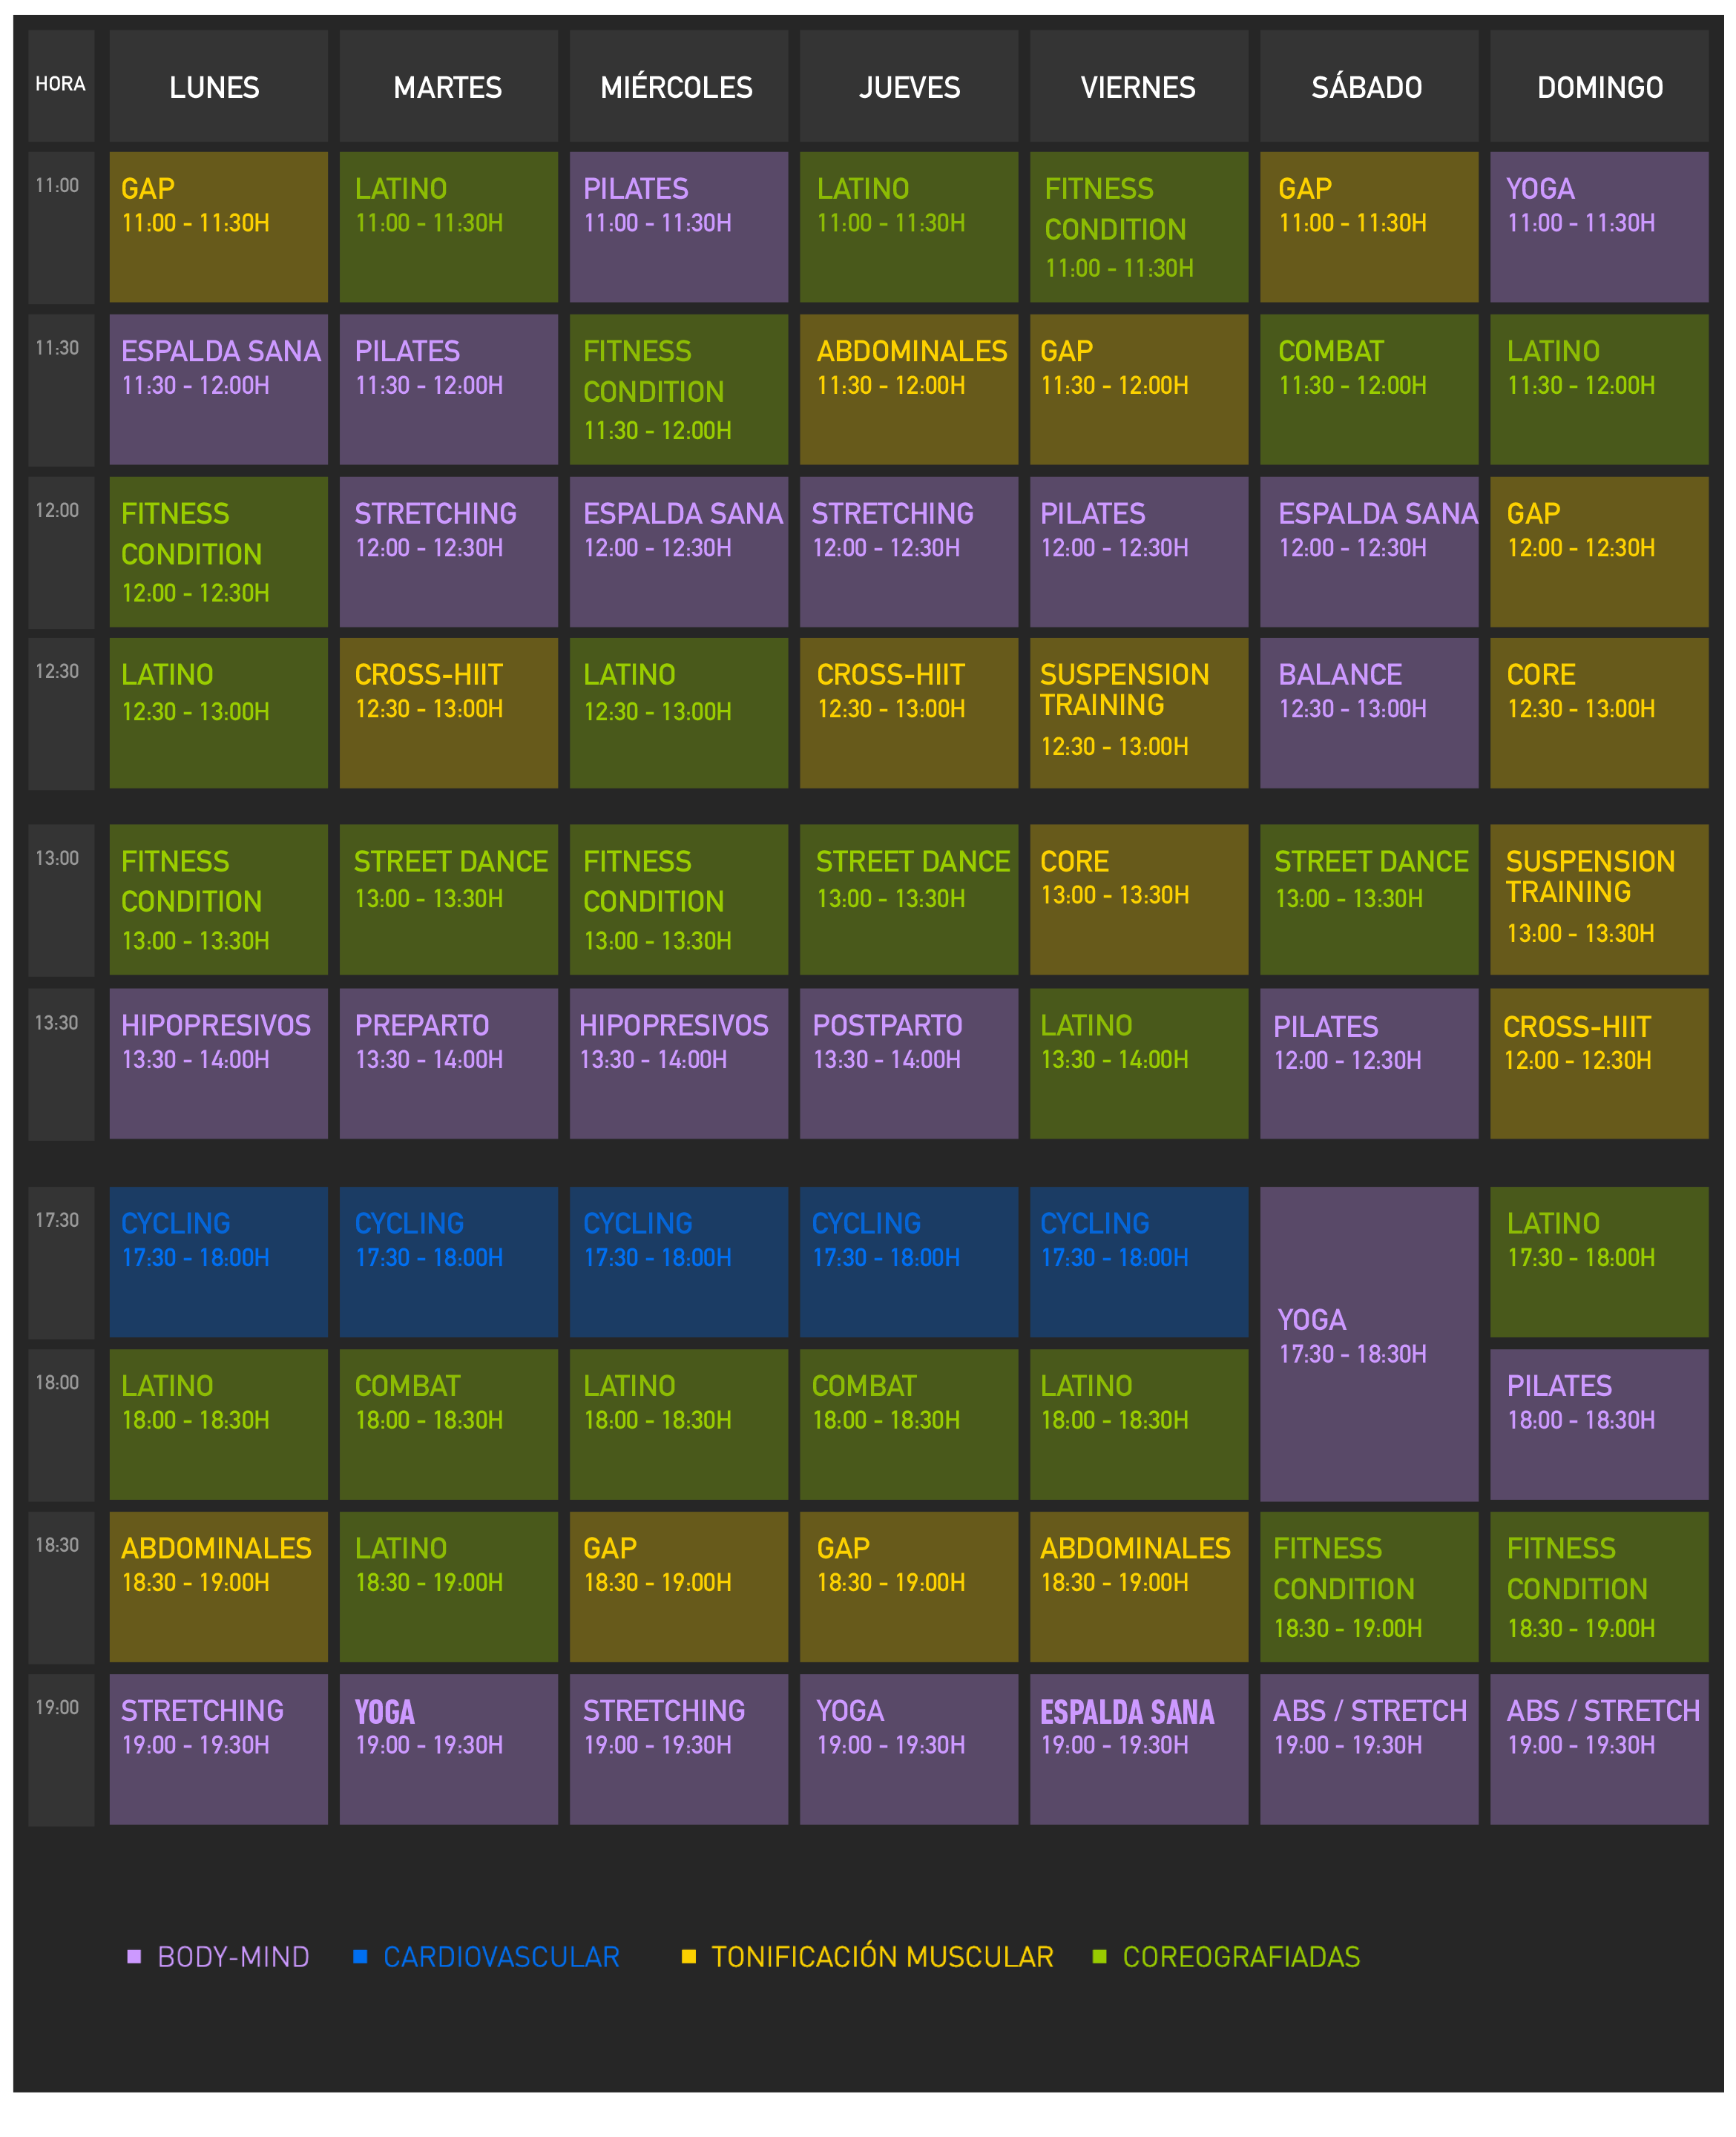Open Friday ESPALDA SANA 19:00 class

[x=1139, y=1750]
